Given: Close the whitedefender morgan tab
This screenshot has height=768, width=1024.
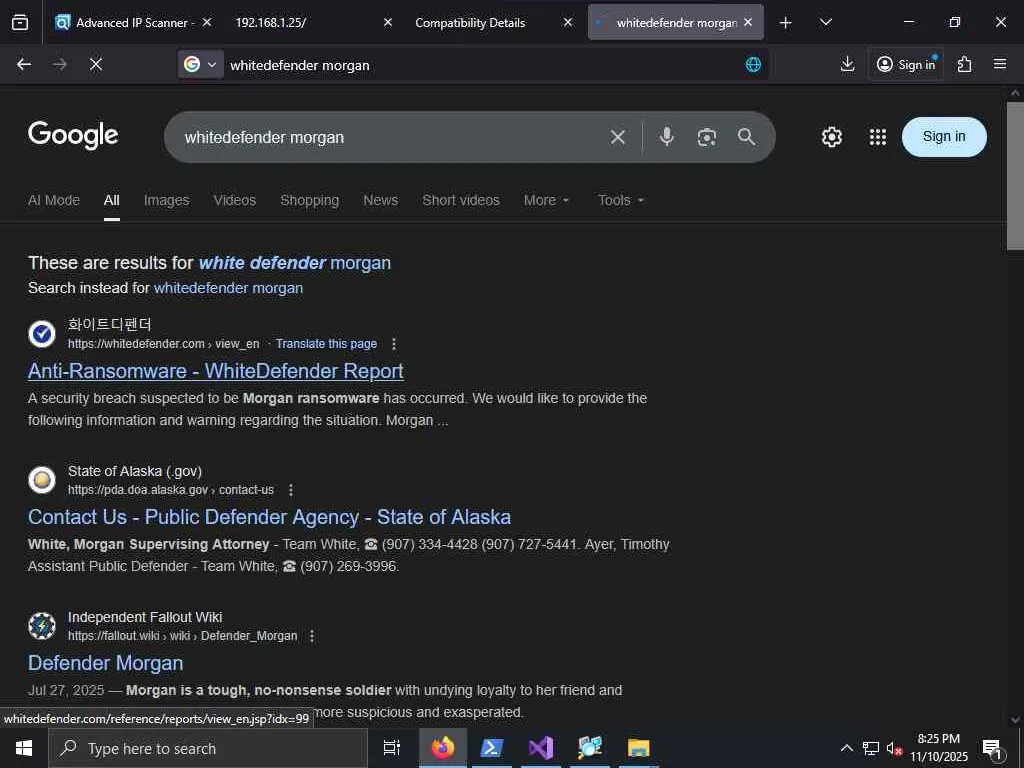Looking at the screenshot, I should 748,22.
